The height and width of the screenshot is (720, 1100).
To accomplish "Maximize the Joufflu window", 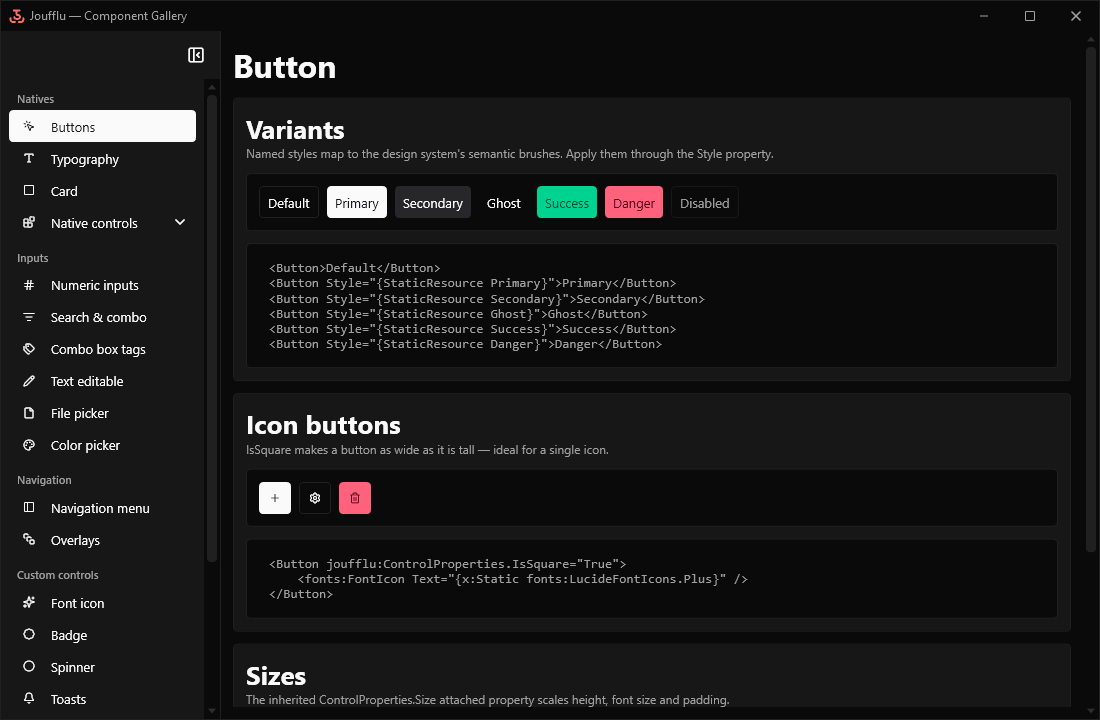I will 1030,15.
